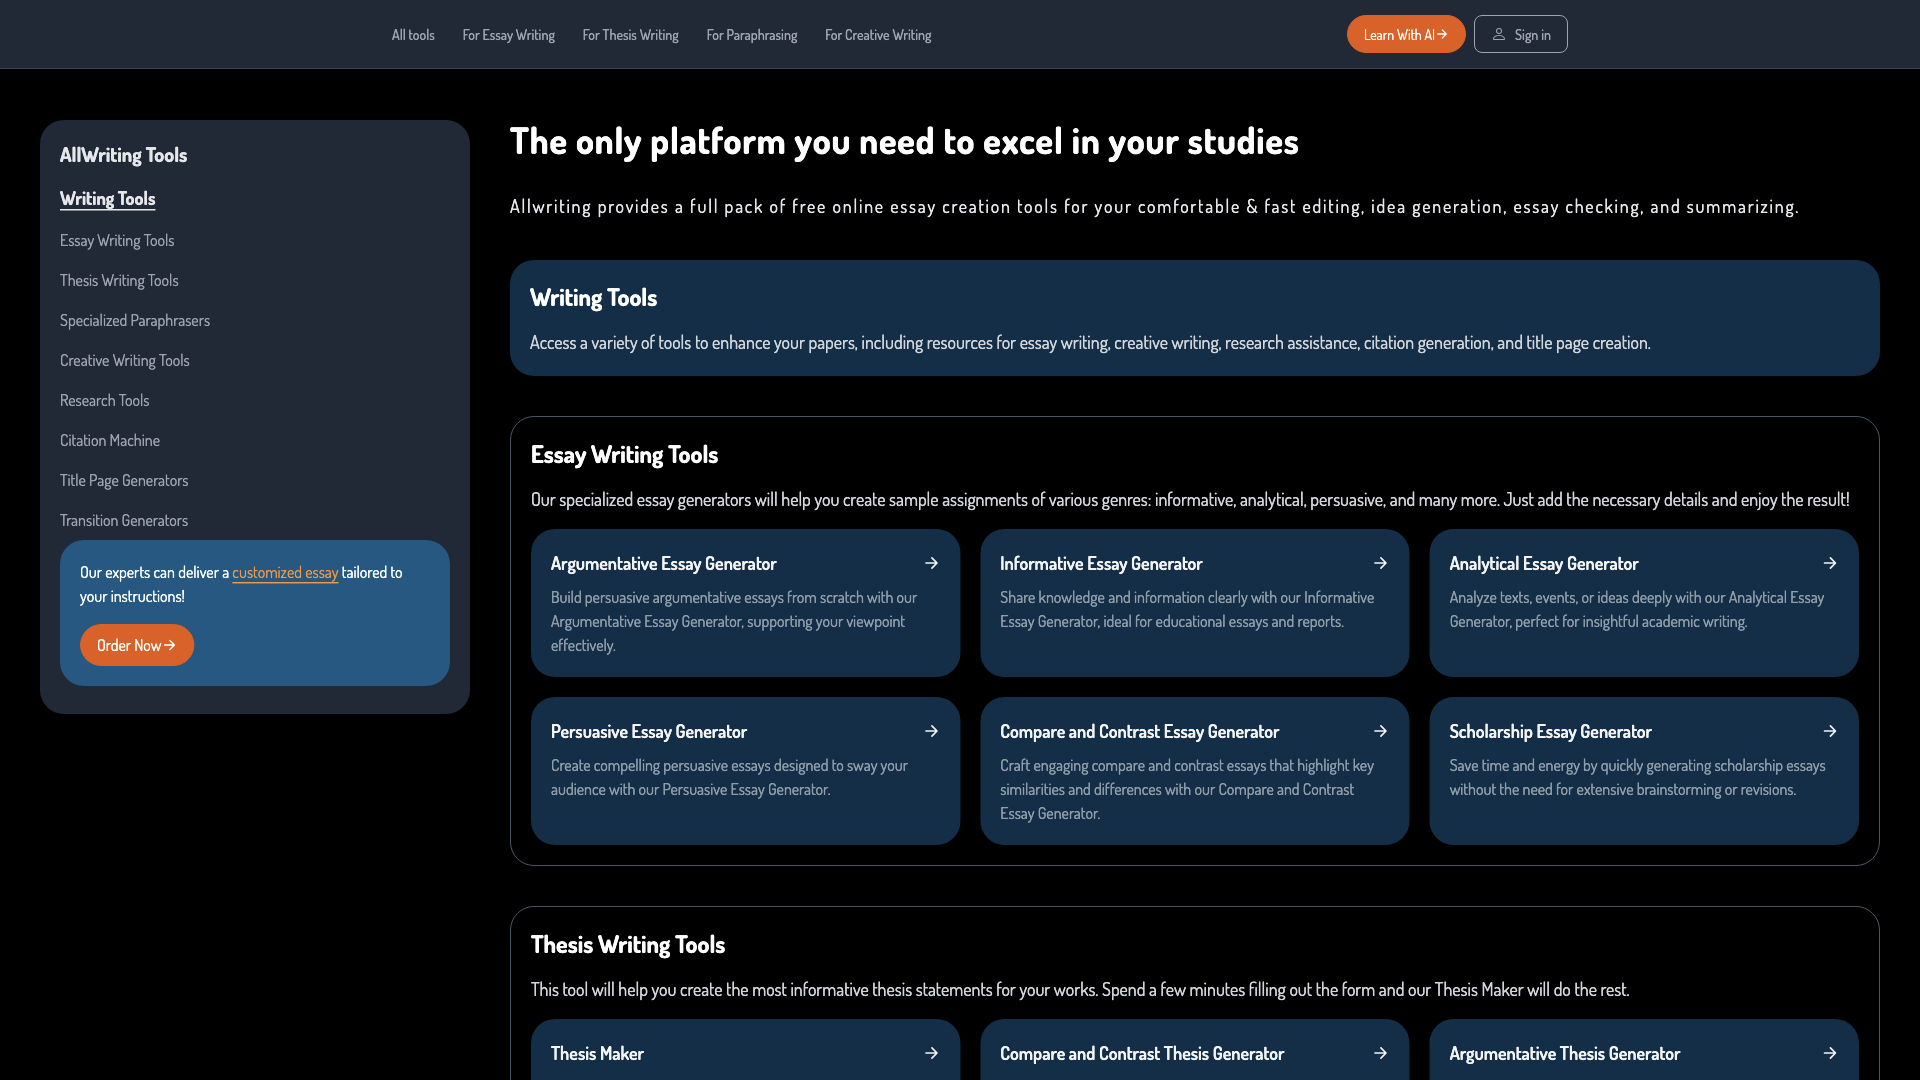Click the Argumentative Essay Generator arrow icon

coord(931,563)
